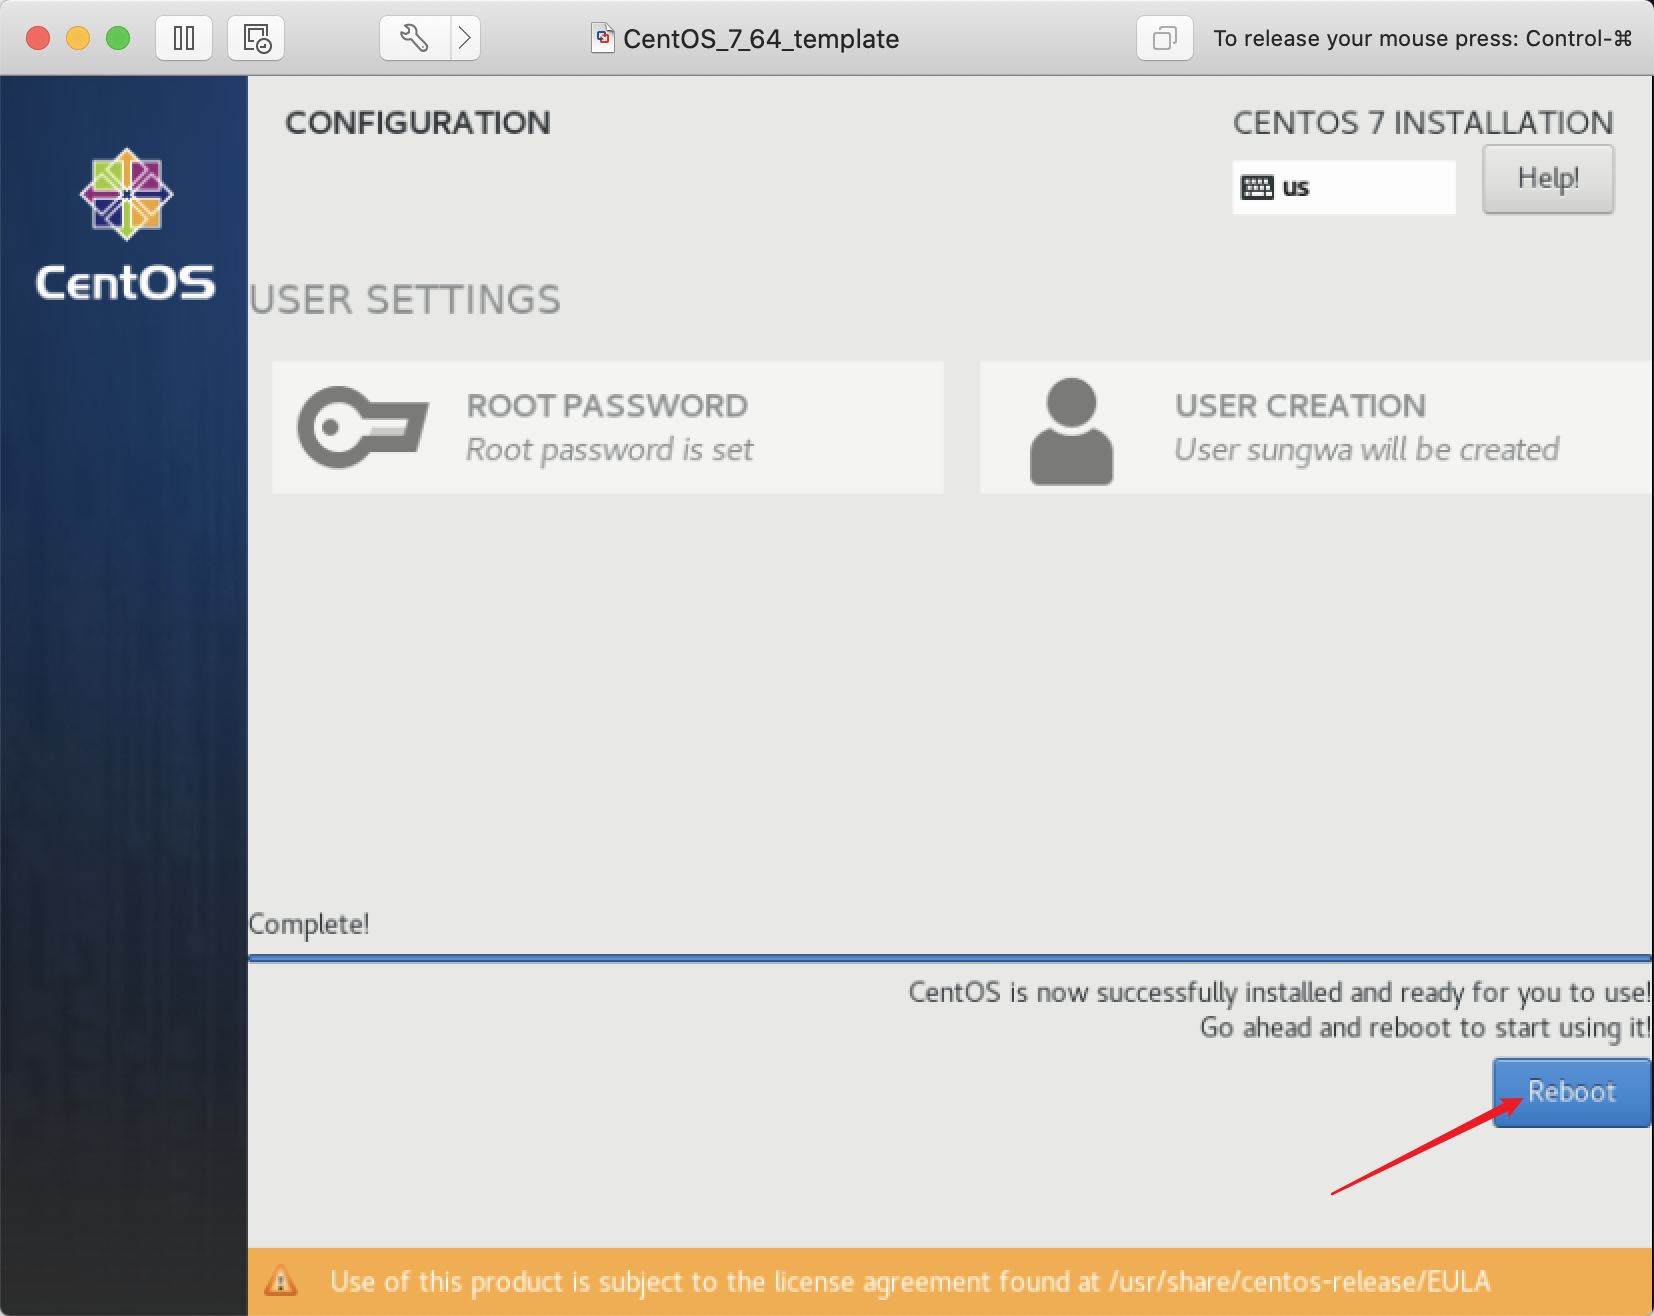Maximize the VM window with green button
Screen dimensions: 1654x1316
(x=118, y=38)
